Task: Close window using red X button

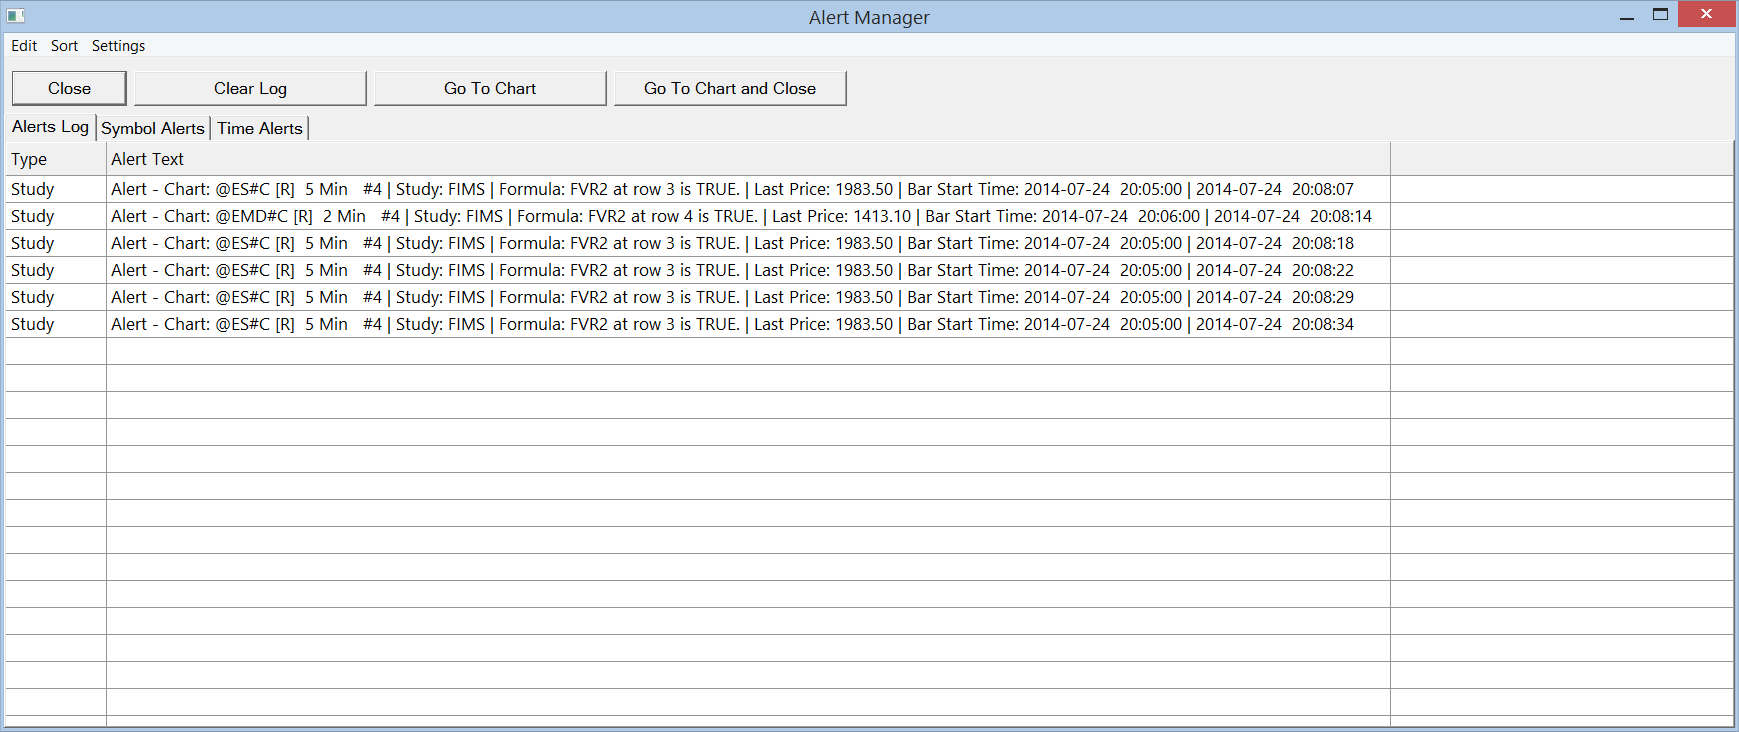Action: pyautogui.click(x=1706, y=15)
